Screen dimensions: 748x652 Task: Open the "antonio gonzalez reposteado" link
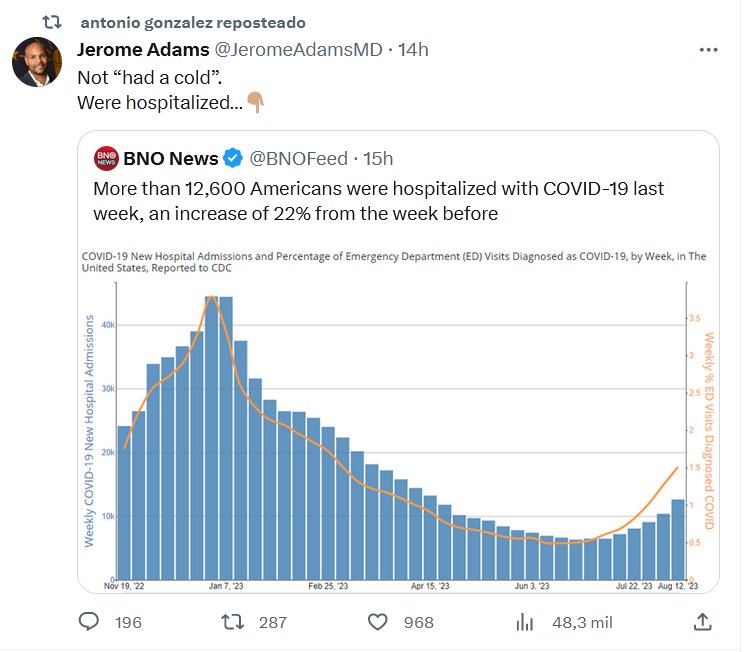pyautogui.click(x=192, y=22)
